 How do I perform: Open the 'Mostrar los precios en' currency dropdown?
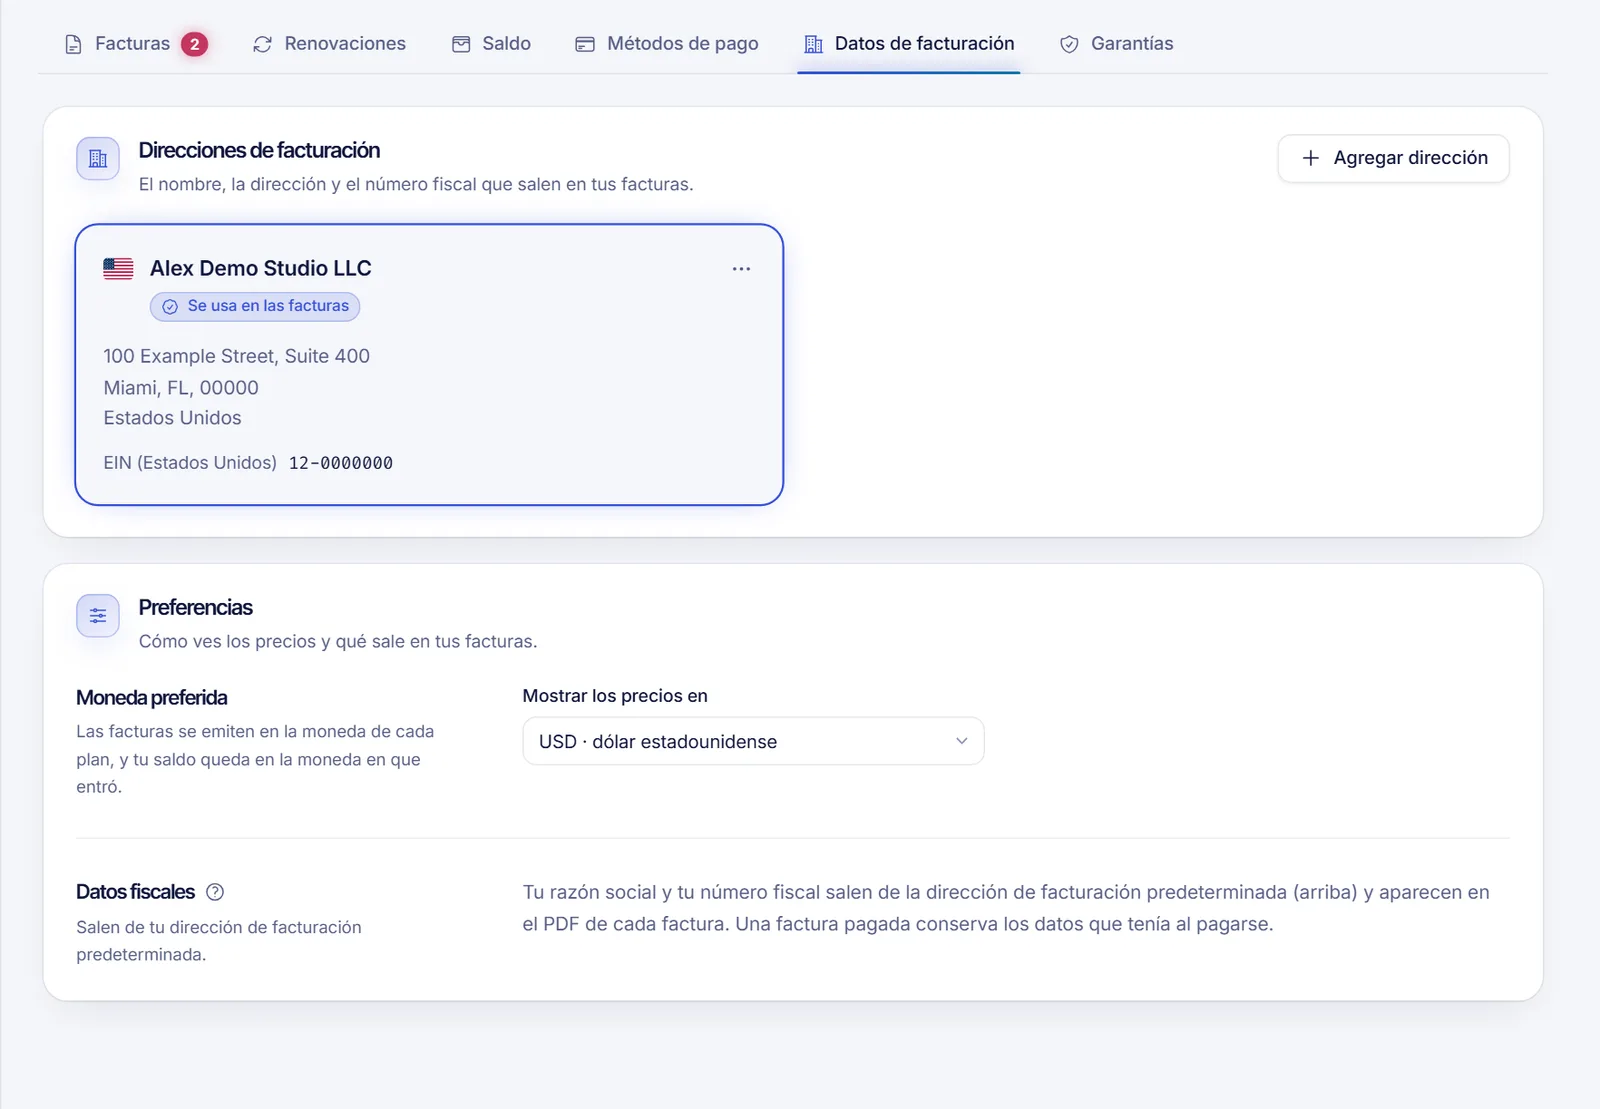tap(753, 741)
